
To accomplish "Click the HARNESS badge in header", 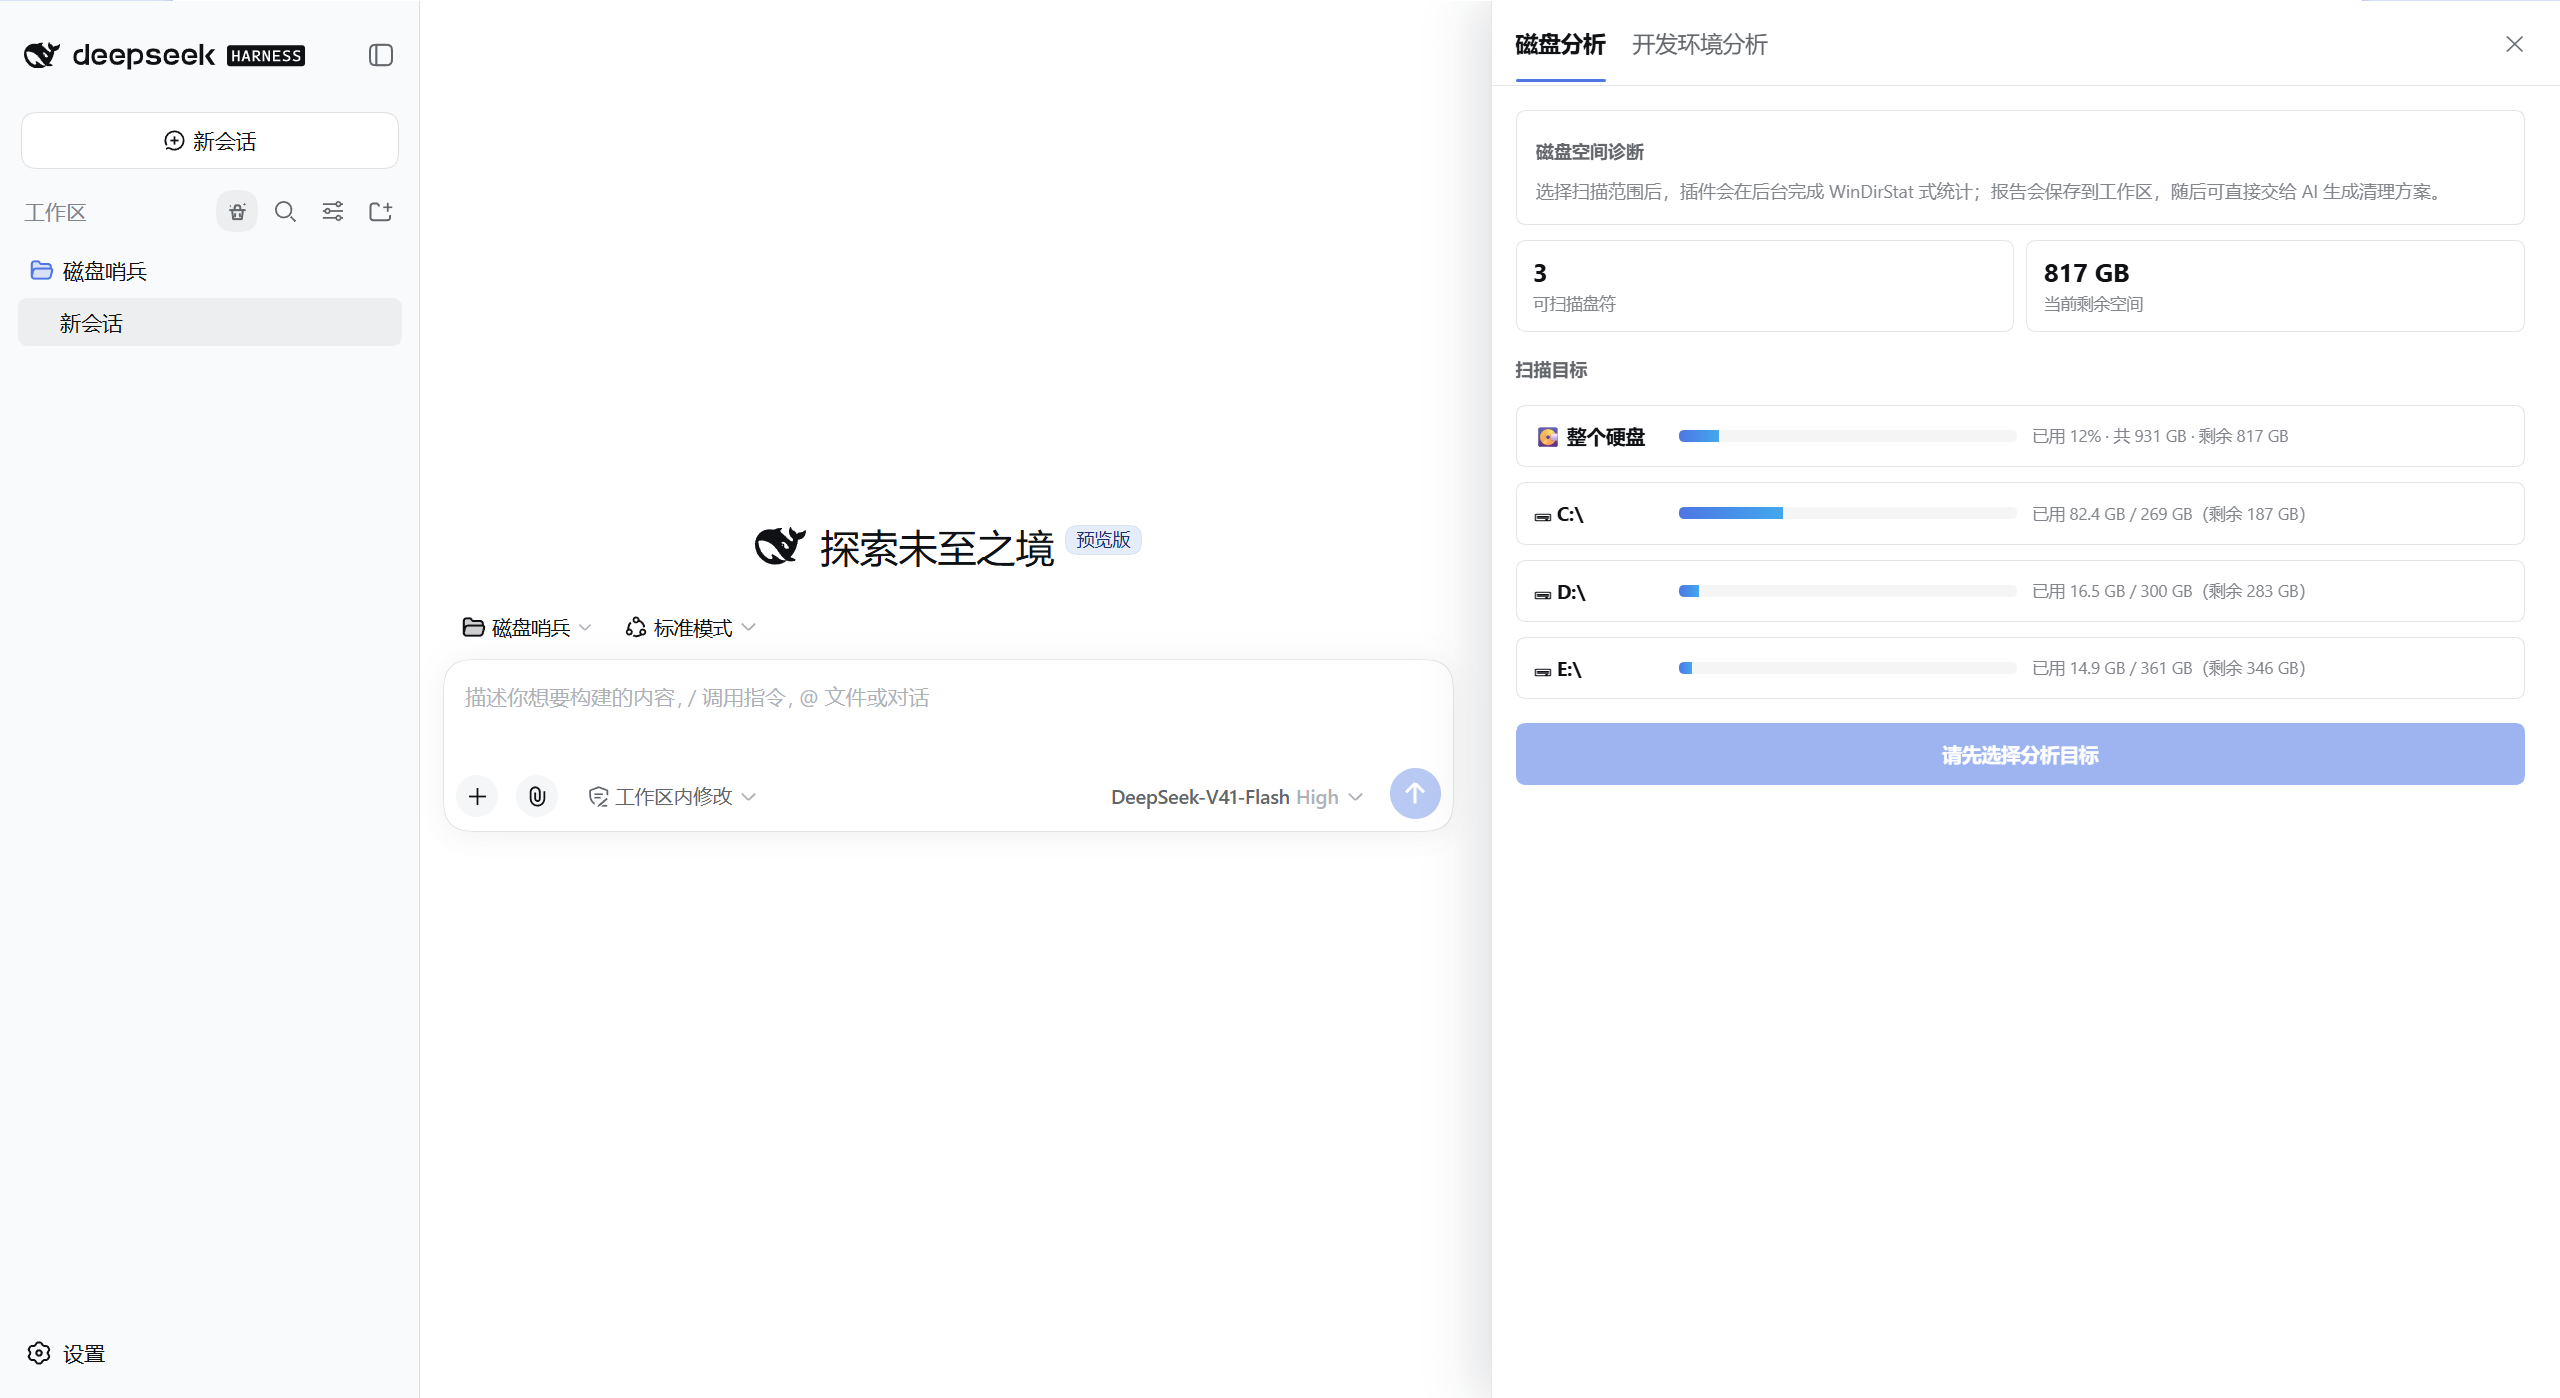I will click(266, 56).
